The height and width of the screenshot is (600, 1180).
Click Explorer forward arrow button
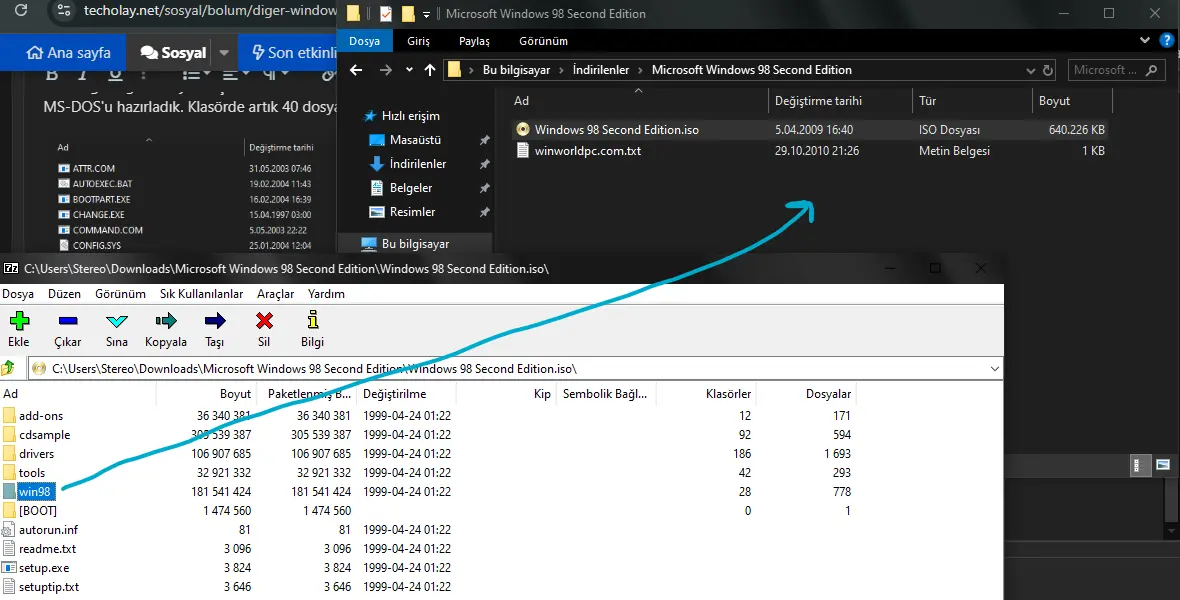(x=386, y=70)
